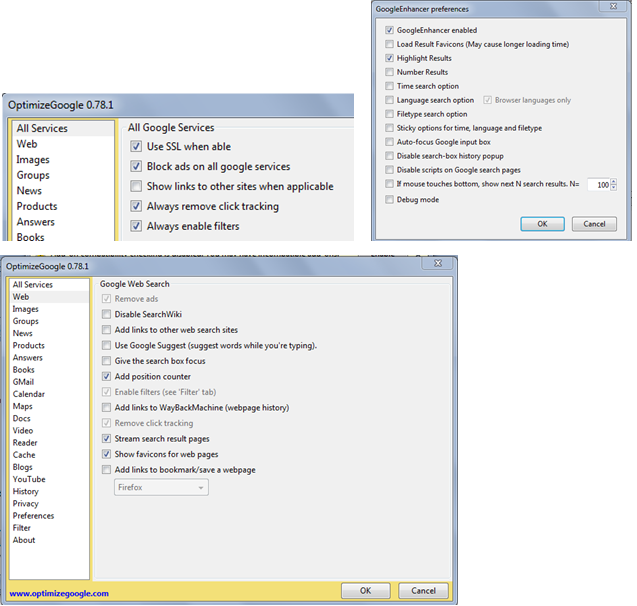This screenshot has width=637, height=606.
Task: Enable Number Results checkbox
Action: [389, 72]
